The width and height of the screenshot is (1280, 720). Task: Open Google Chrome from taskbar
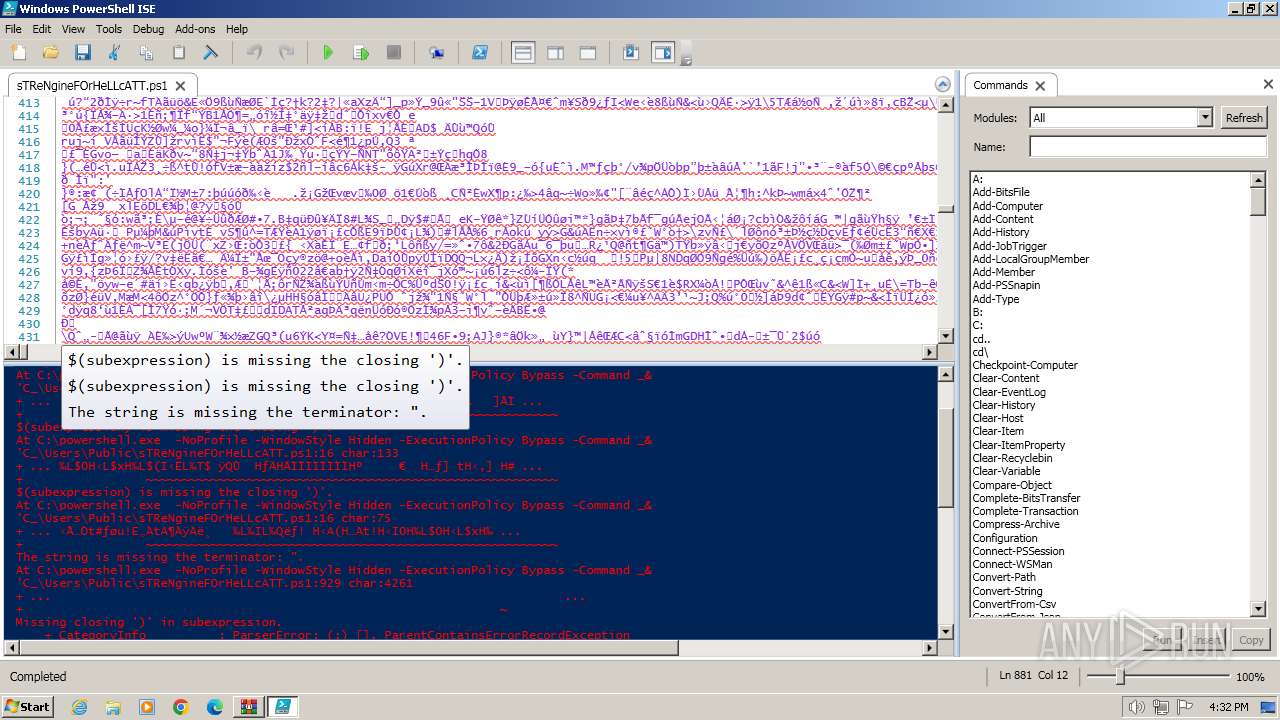pyautogui.click(x=180, y=707)
